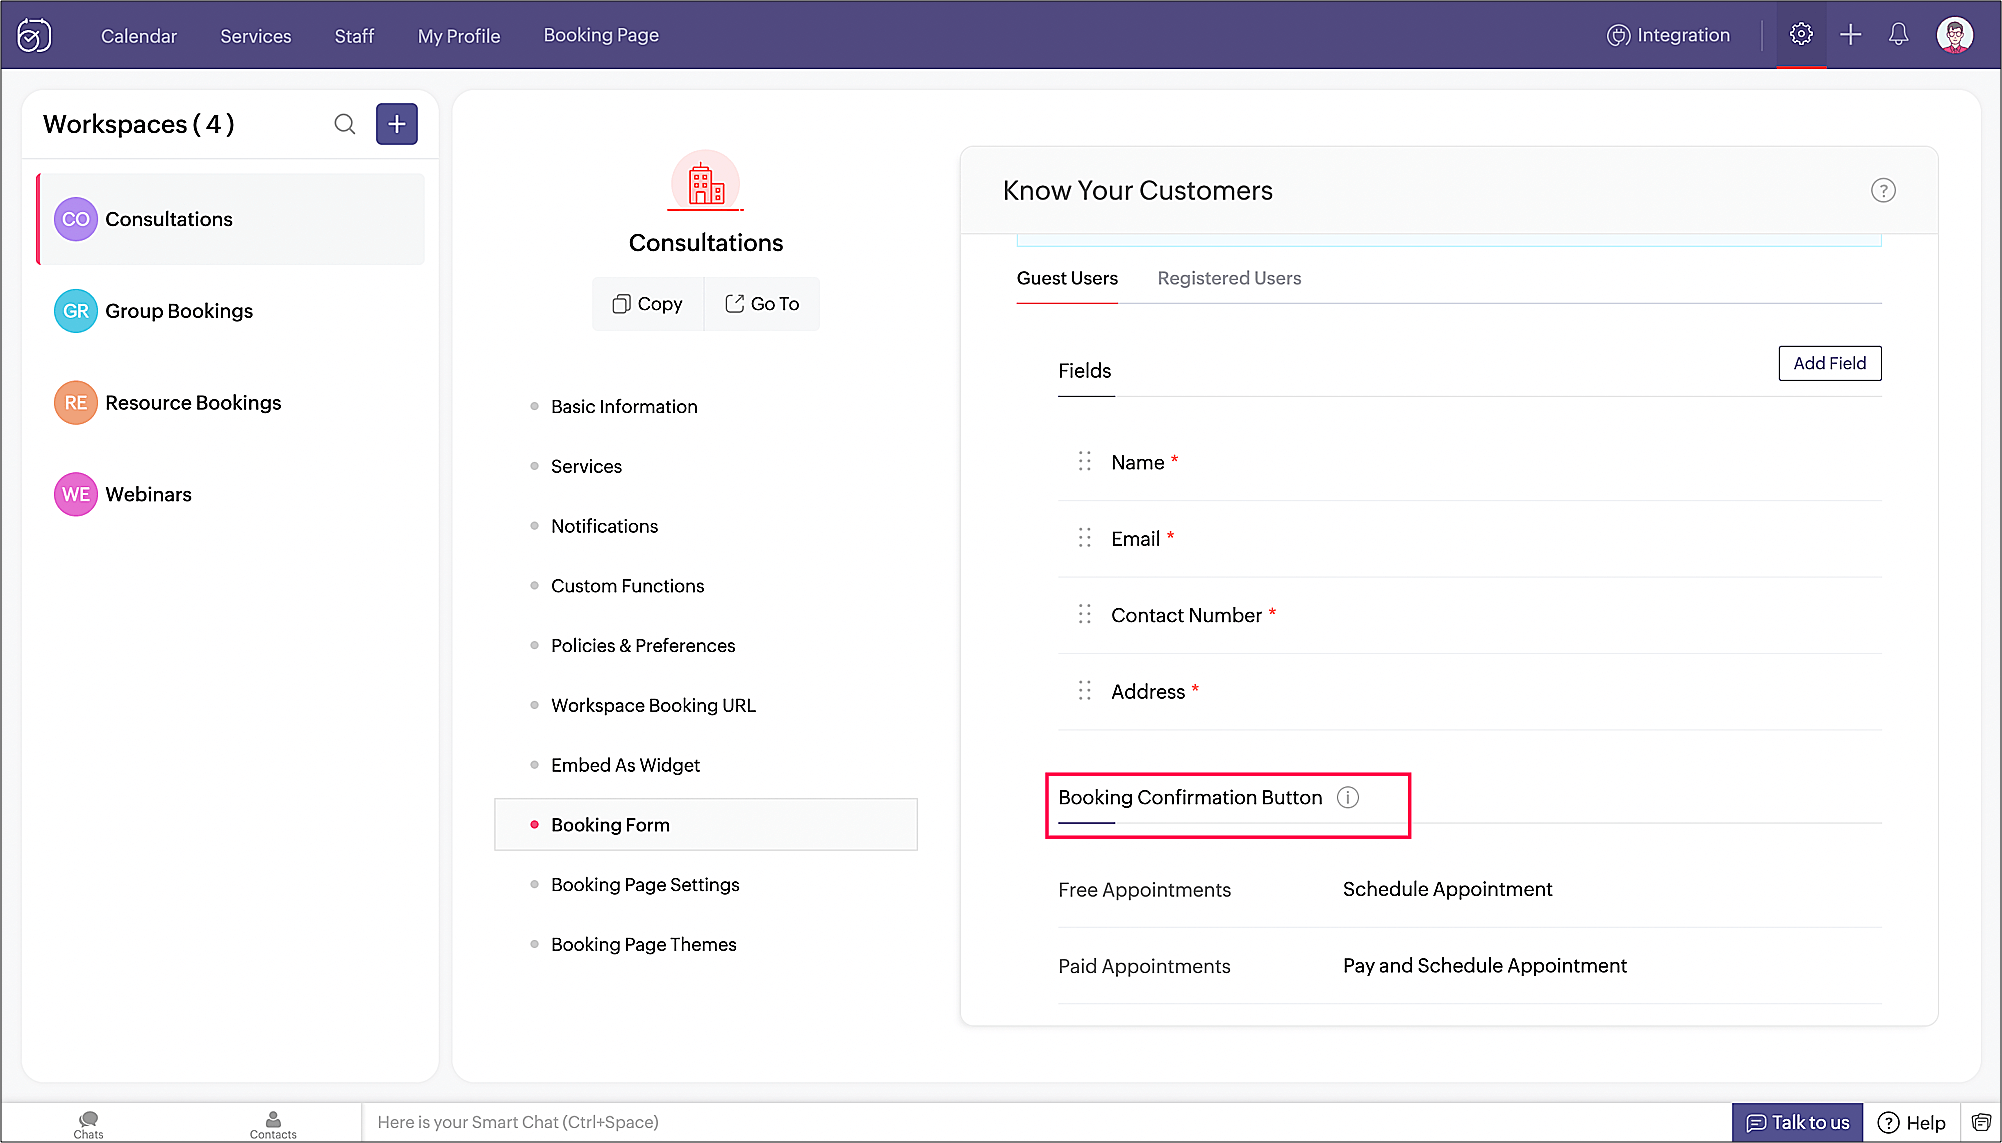2002x1143 pixels.
Task: Open Contacts in the bottom bar
Action: [x=273, y=1123]
